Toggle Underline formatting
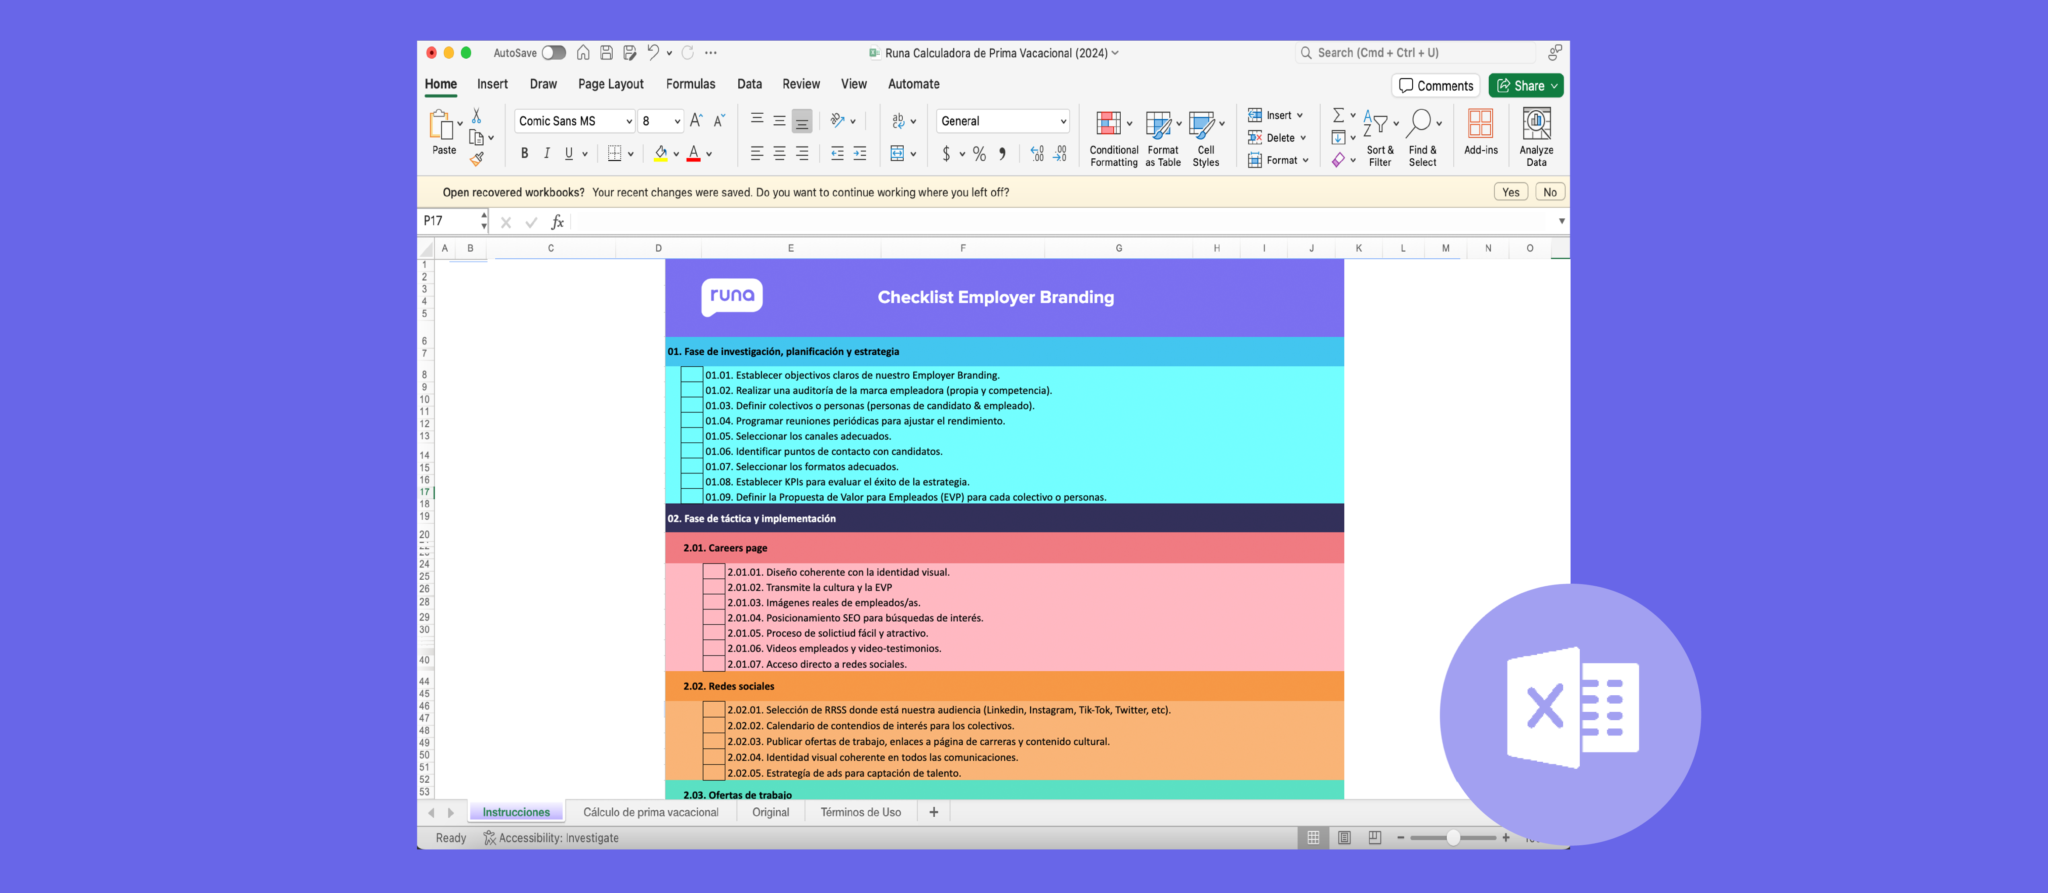 569,153
